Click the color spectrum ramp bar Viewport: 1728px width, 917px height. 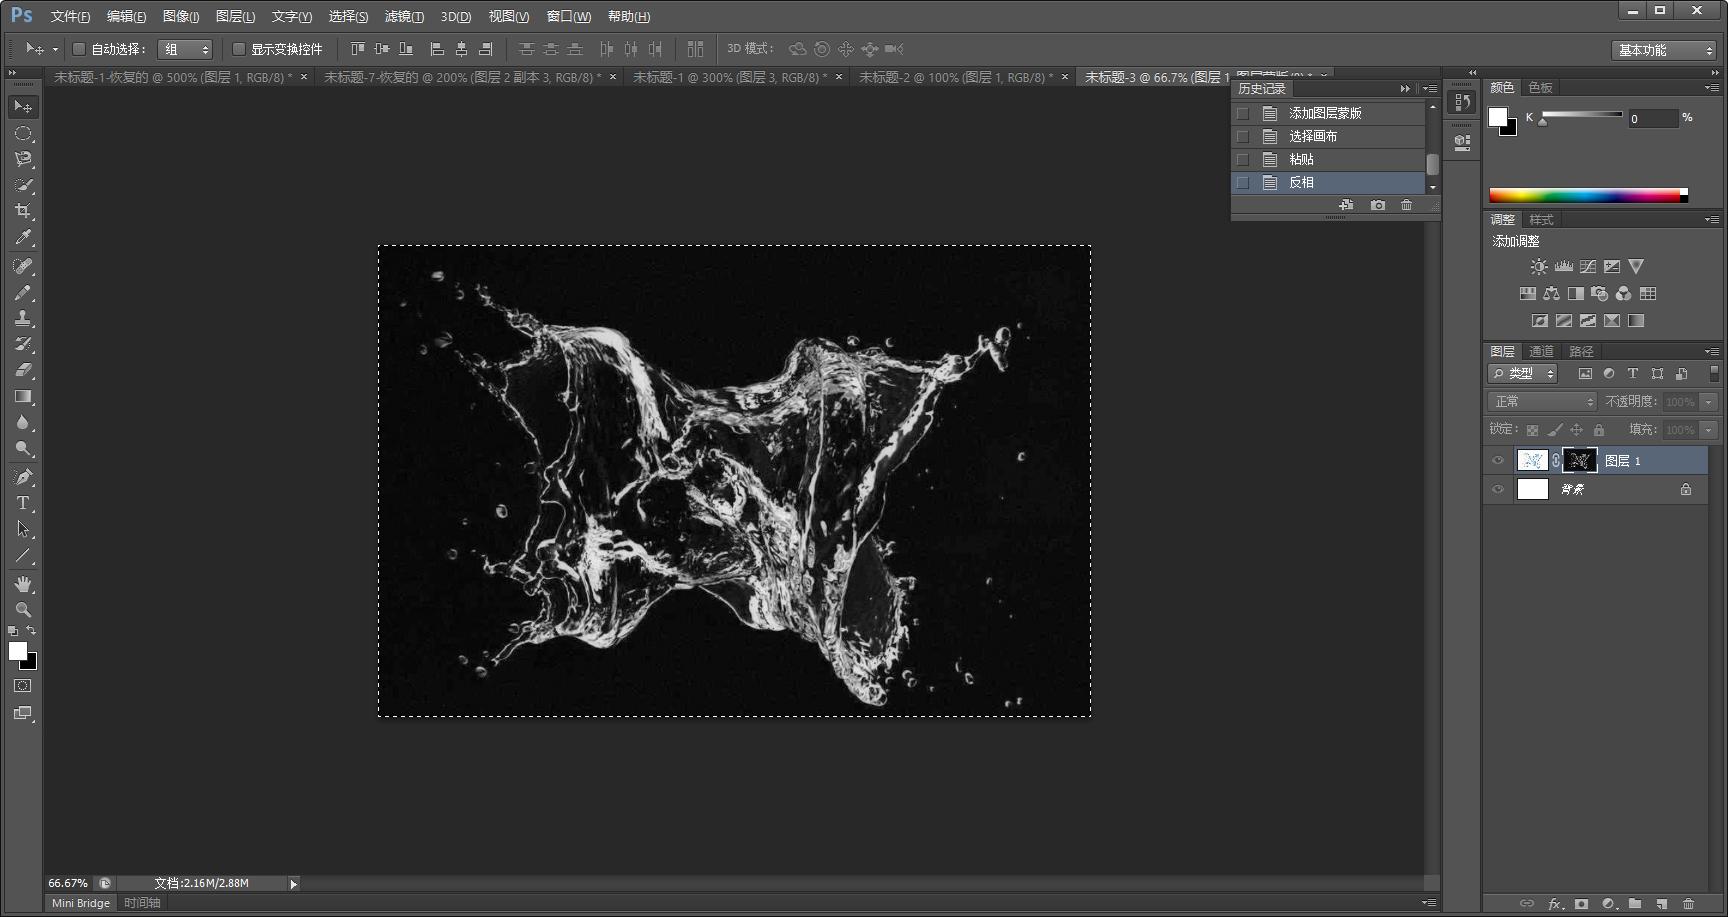(1587, 196)
